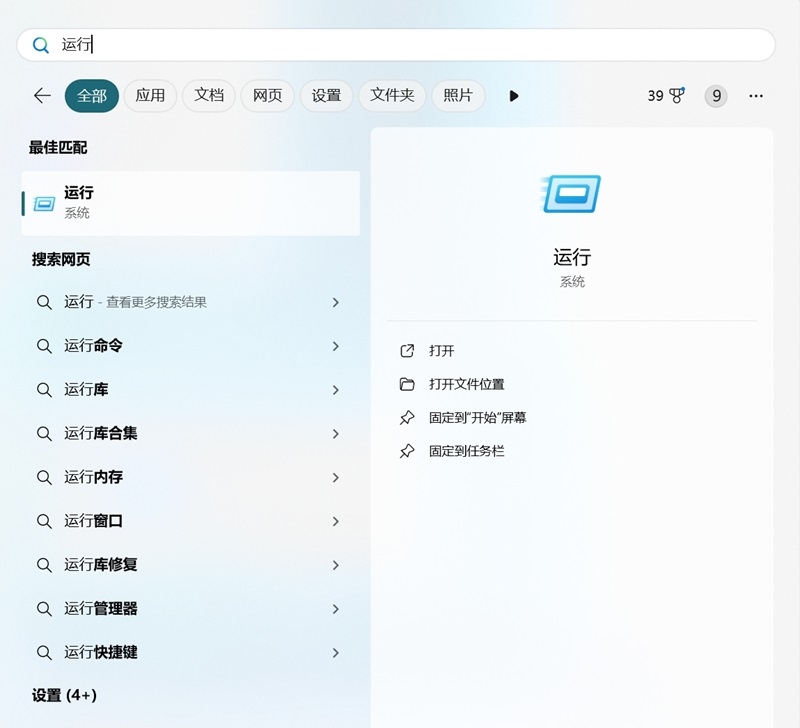Click 运行内存 web suggestion text

pyautogui.click(x=93, y=478)
